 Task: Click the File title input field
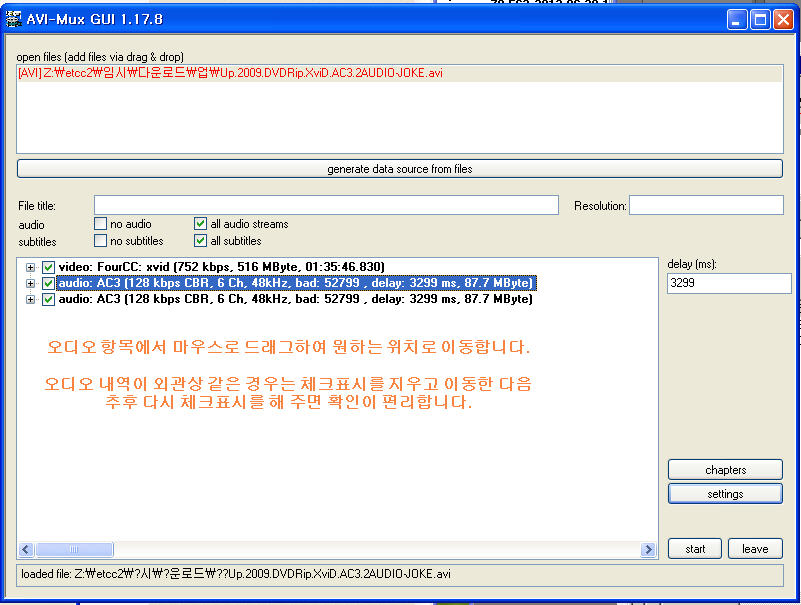coord(326,205)
